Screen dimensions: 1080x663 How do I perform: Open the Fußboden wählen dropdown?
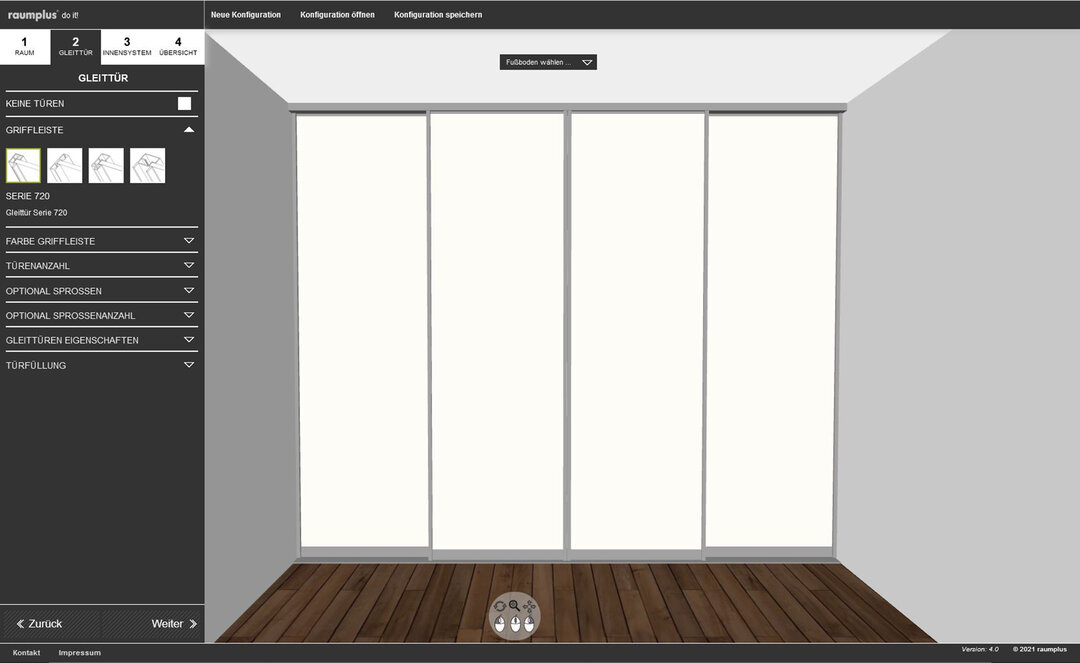pyautogui.click(x=548, y=62)
